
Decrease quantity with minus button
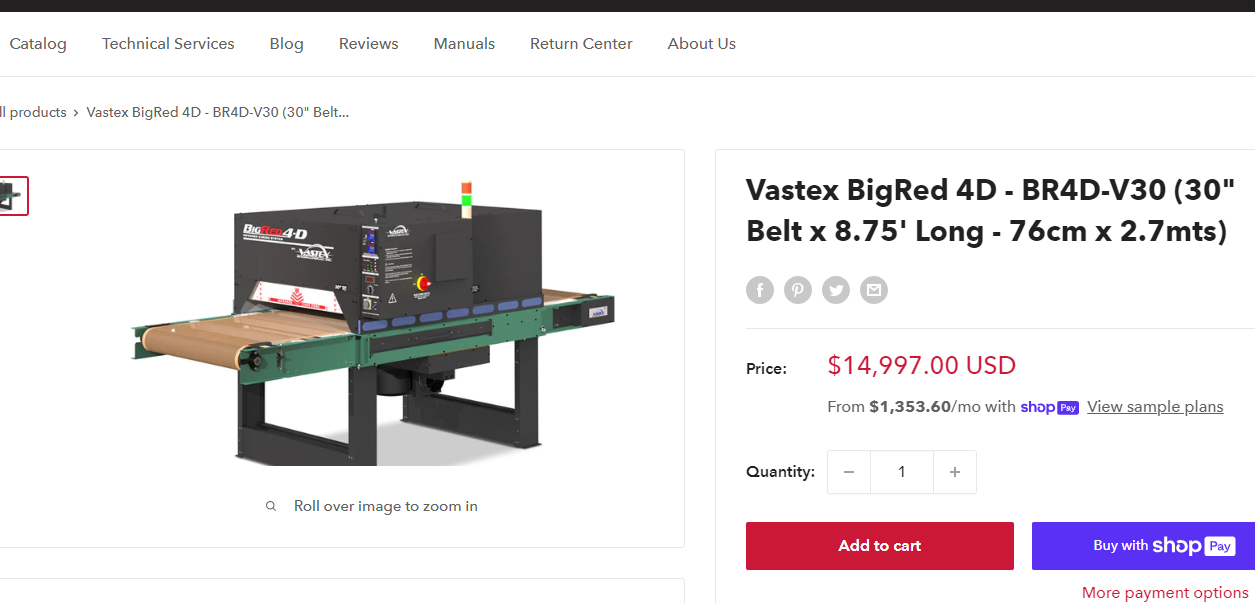[x=849, y=472]
